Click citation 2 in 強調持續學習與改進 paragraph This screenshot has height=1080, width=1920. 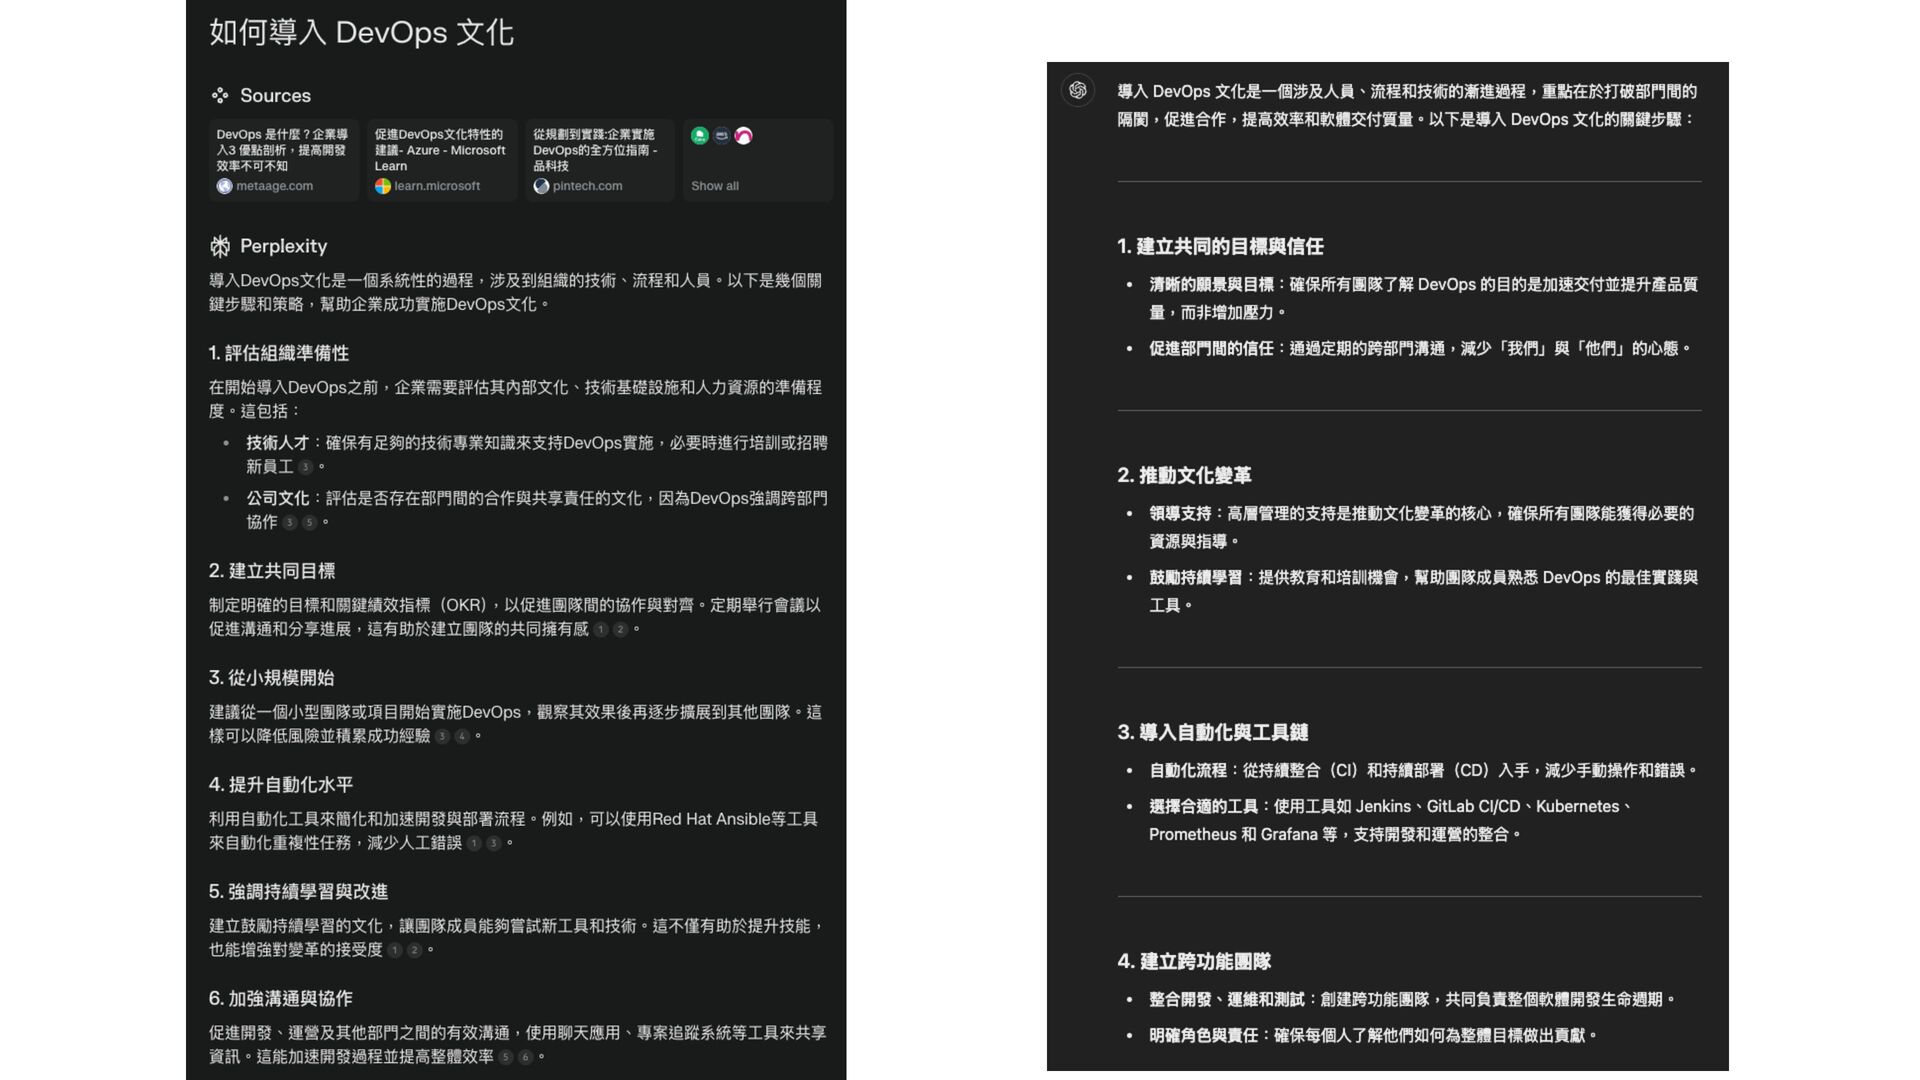click(x=414, y=950)
